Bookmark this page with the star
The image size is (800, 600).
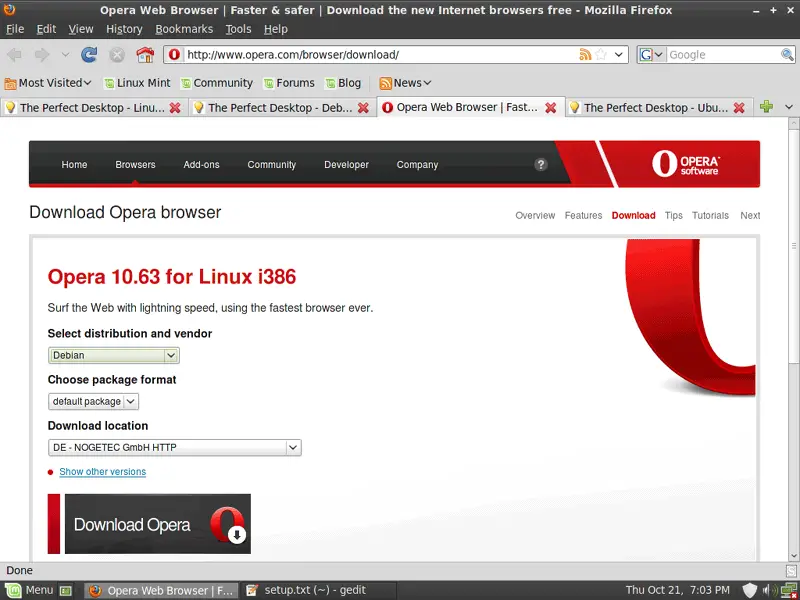[x=602, y=54]
